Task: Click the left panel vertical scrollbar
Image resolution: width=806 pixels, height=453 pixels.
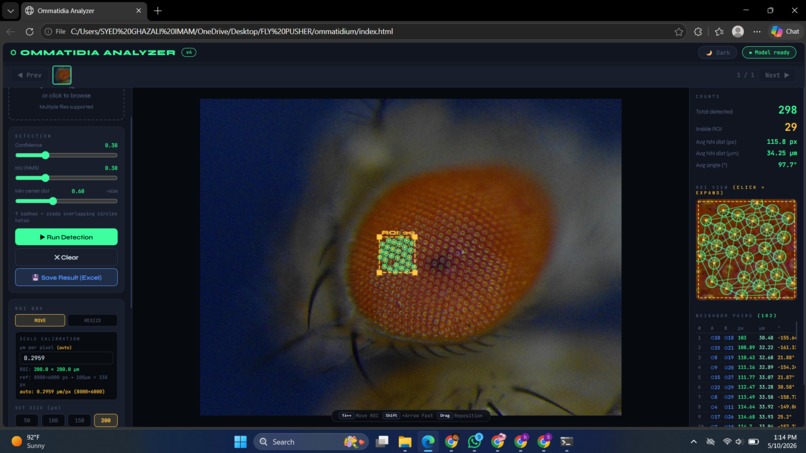Action: (131, 211)
